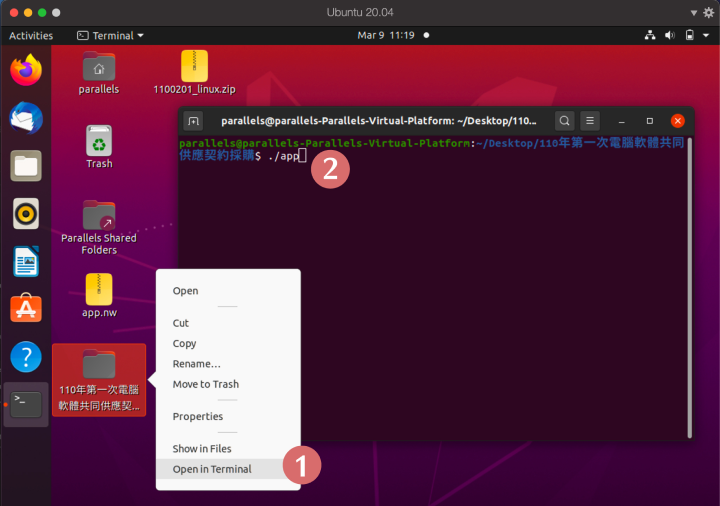Open the Files manager in the dock
This screenshot has width=720, height=506.
coord(26,166)
